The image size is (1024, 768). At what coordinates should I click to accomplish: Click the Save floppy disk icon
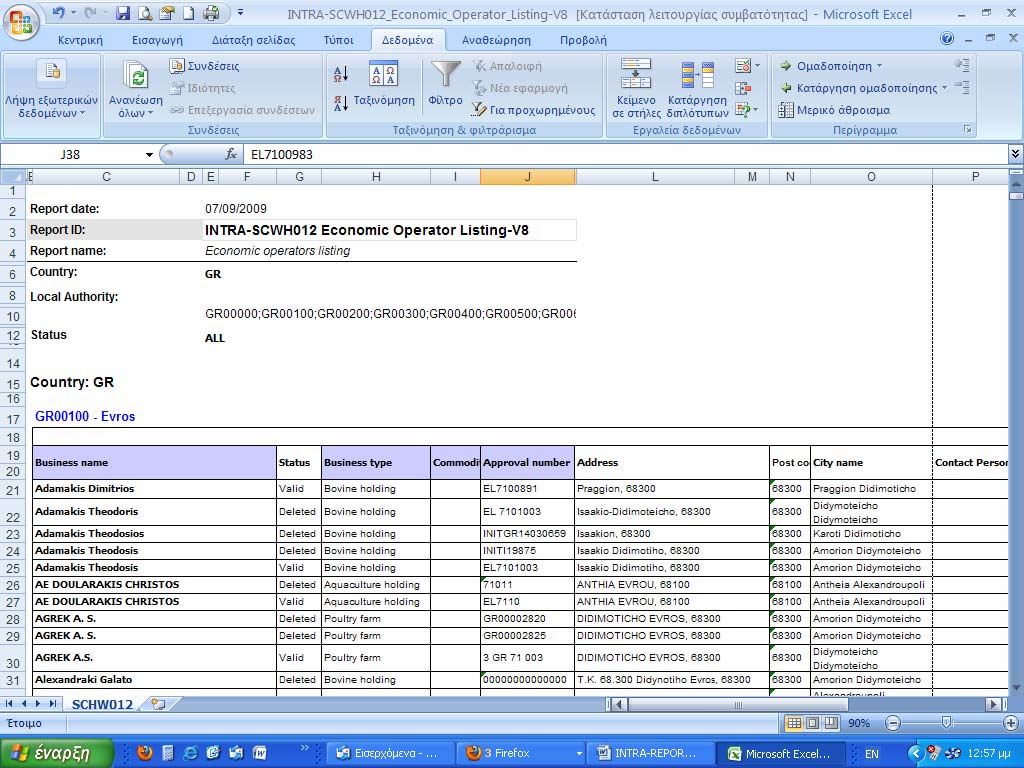(123, 12)
